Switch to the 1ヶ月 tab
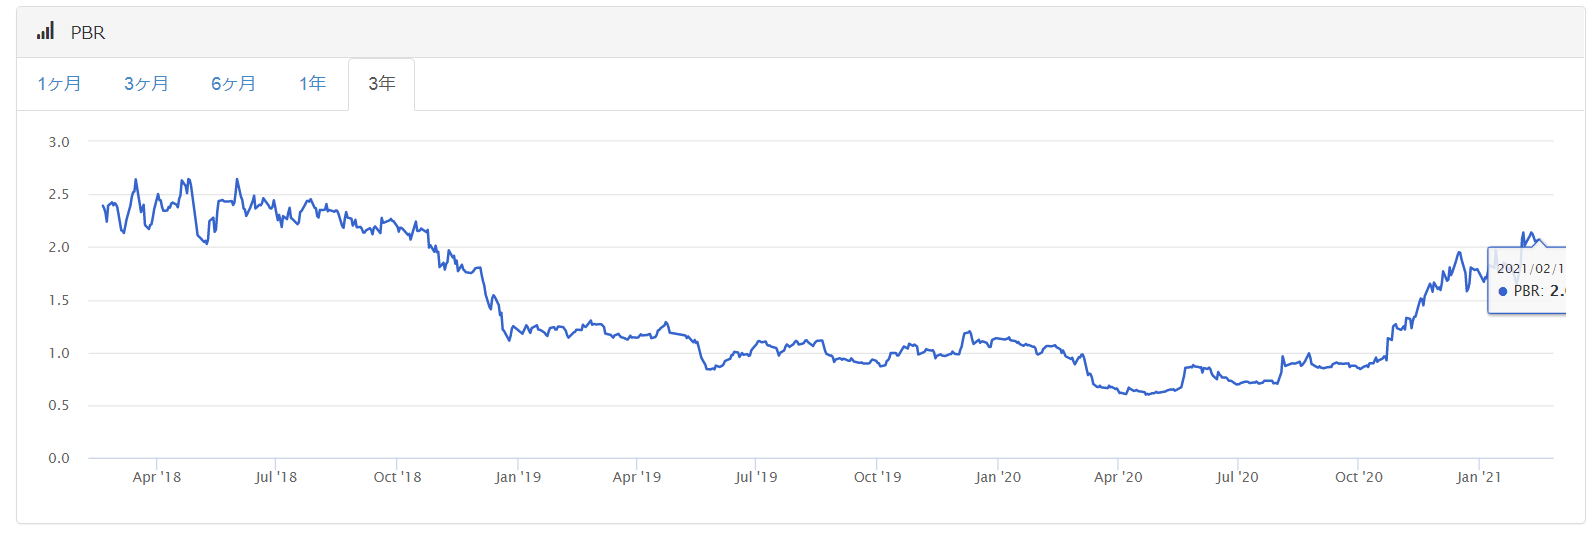Image resolution: width=1596 pixels, height=539 pixels. click(59, 84)
